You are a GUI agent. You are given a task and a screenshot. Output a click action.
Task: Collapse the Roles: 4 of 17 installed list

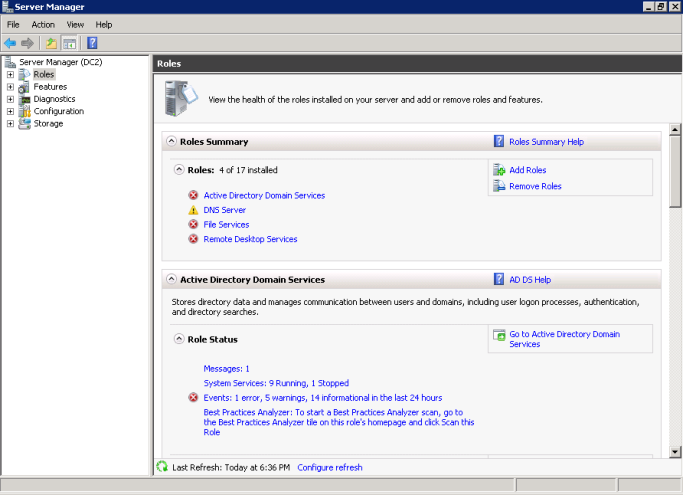pyautogui.click(x=179, y=170)
